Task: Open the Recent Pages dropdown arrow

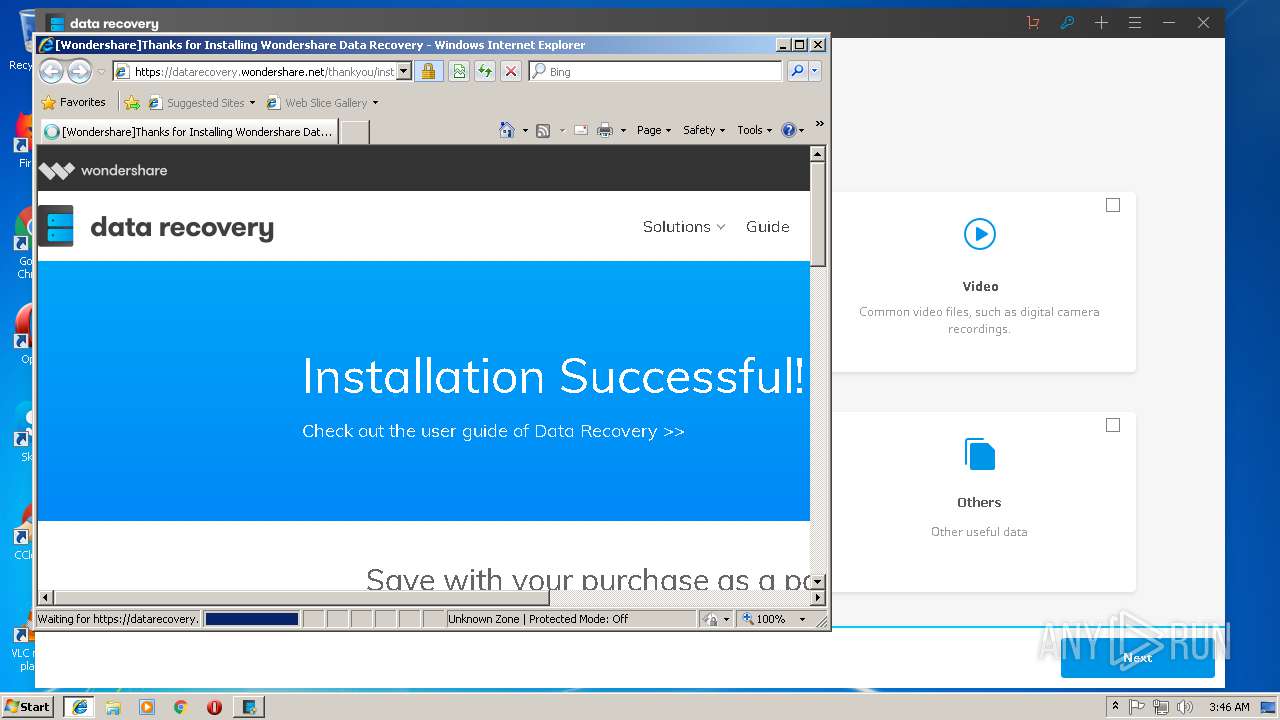Action: (x=101, y=72)
